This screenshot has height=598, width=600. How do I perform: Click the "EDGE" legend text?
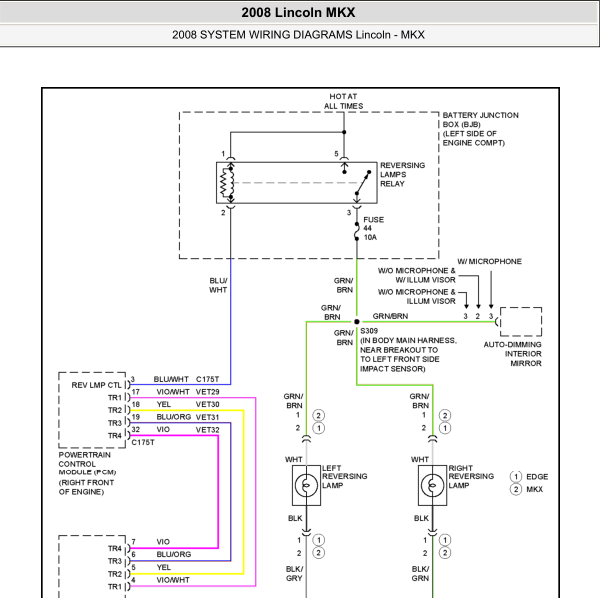coord(537,477)
